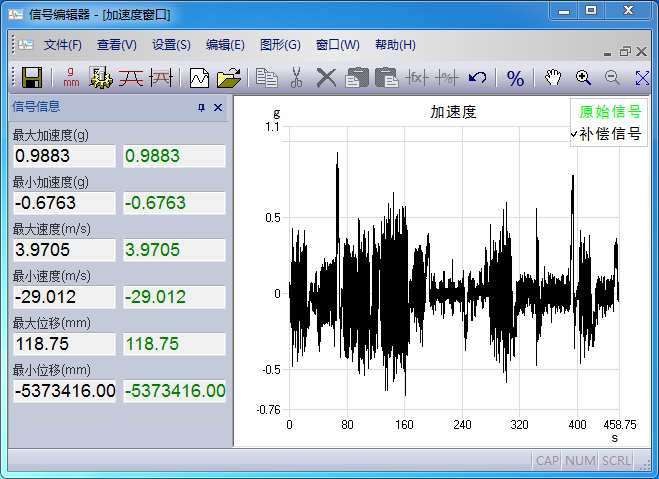Click the black max acceleration field 0.9883
Image resolution: width=659 pixels, height=479 pixels.
point(64,156)
